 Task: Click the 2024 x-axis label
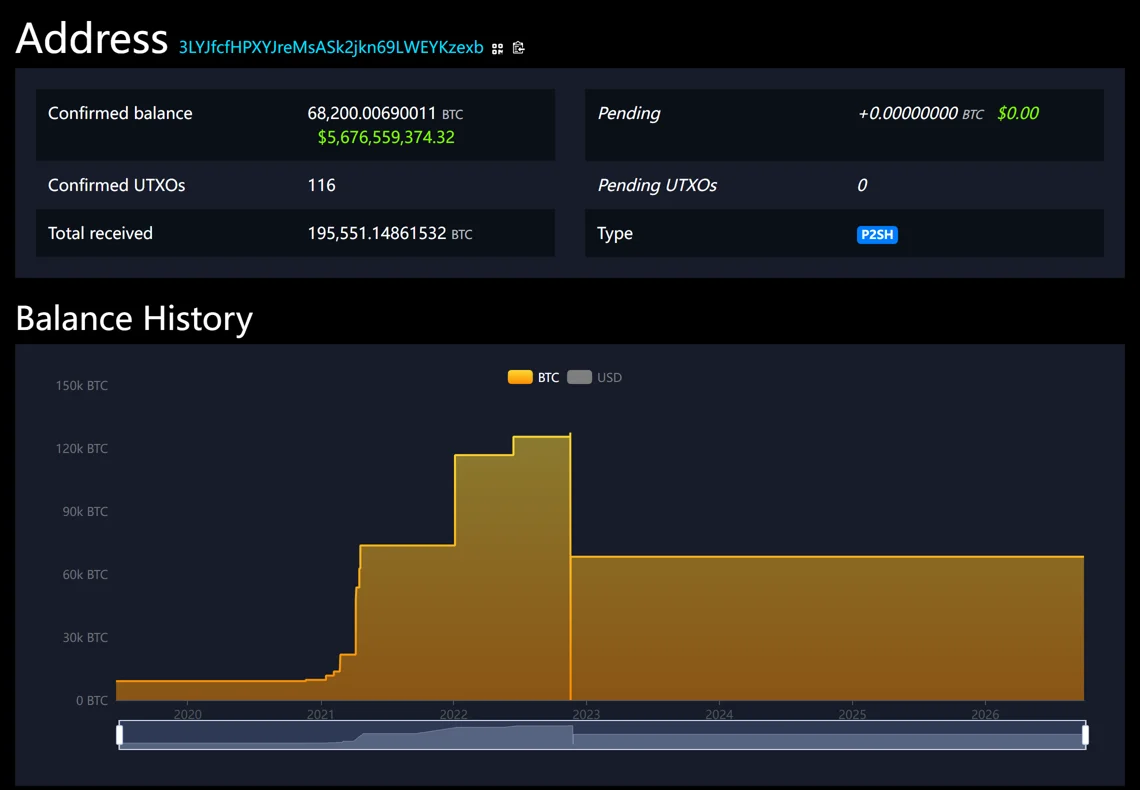(x=719, y=714)
